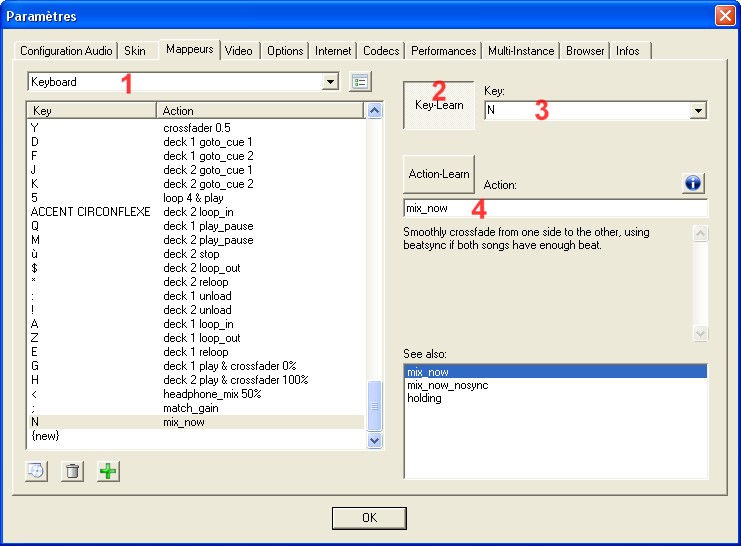Select the Codecs tab
Screen dimensions: 741x546
[x=381, y=50]
